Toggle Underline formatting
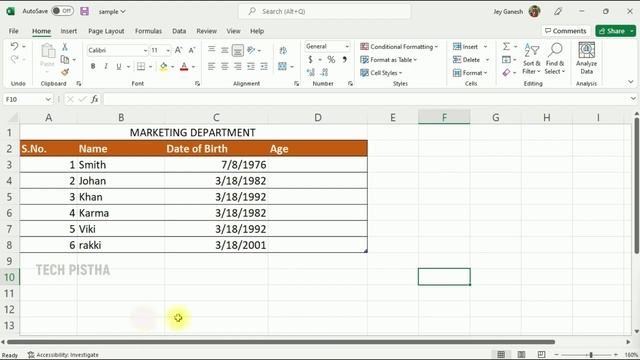This screenshot has width=640, height=360. 118,66
